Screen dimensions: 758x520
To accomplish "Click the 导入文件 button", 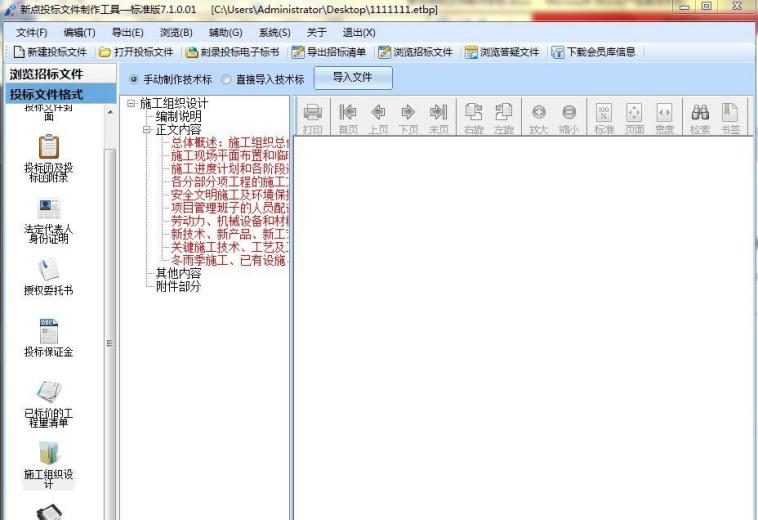I will click(x=353, y=78).
